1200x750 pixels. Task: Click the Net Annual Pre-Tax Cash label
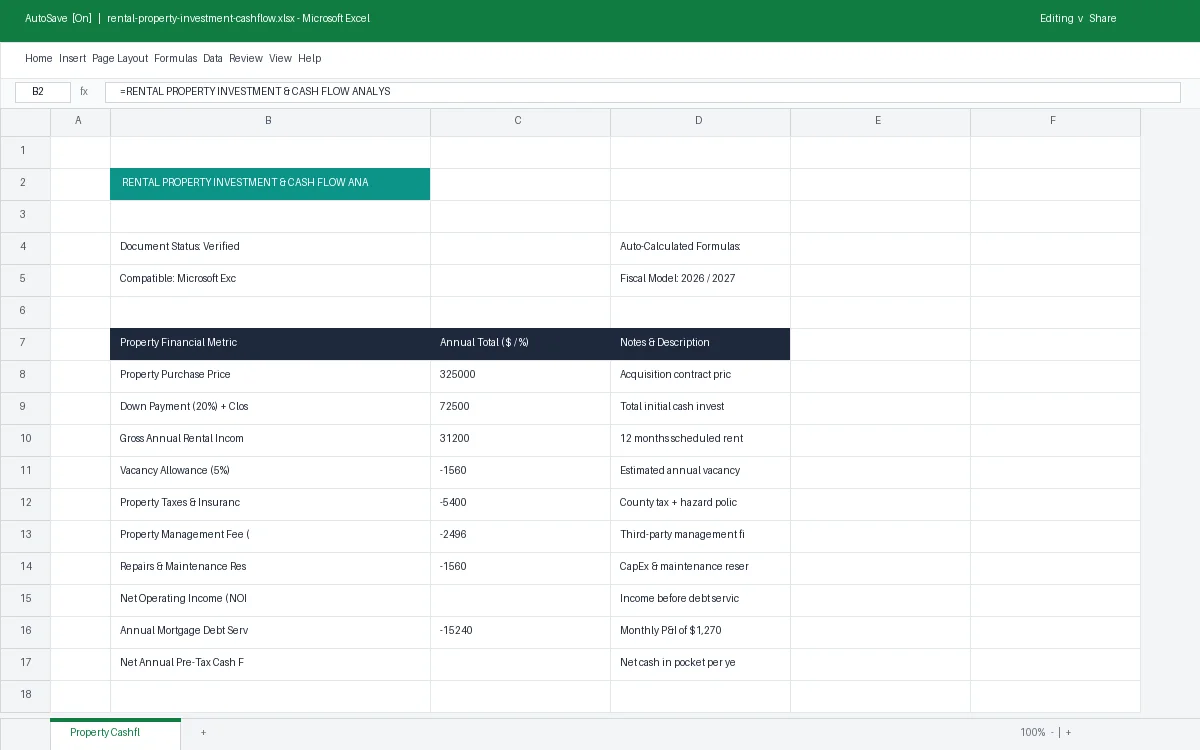(270, 663)
